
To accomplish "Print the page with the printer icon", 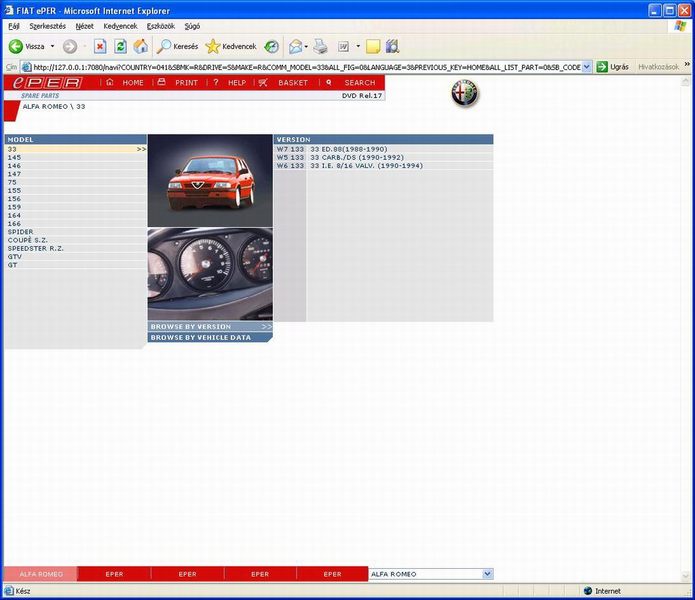I will [320, 46].
